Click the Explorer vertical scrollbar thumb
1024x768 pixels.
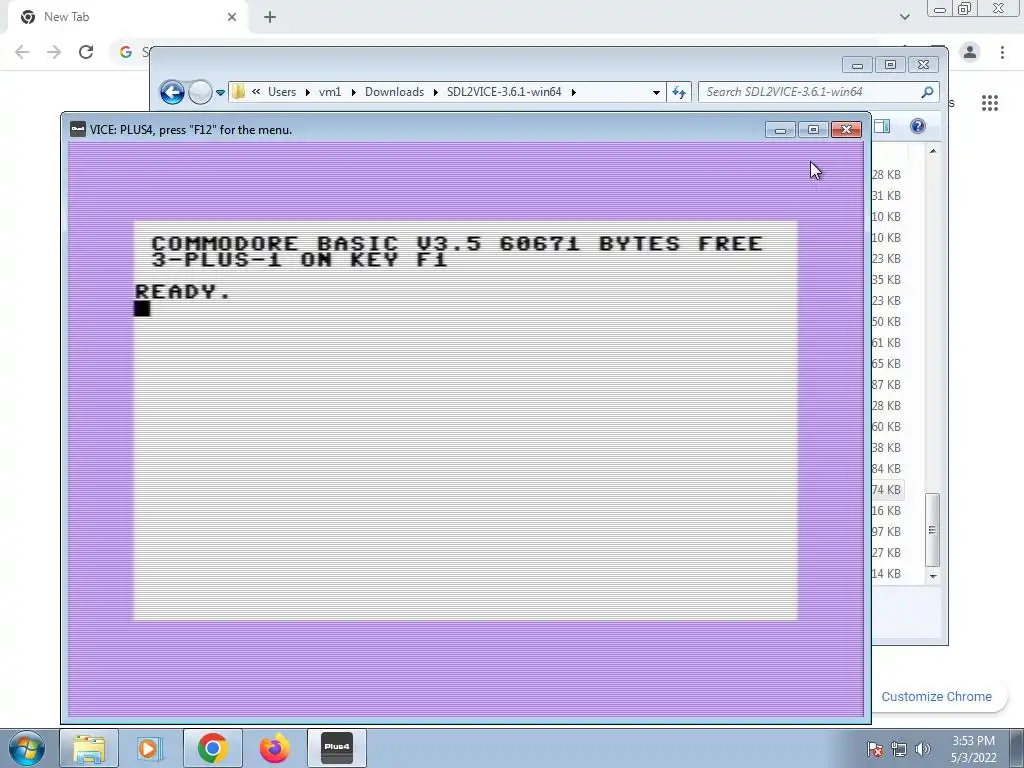pos(933,530)
